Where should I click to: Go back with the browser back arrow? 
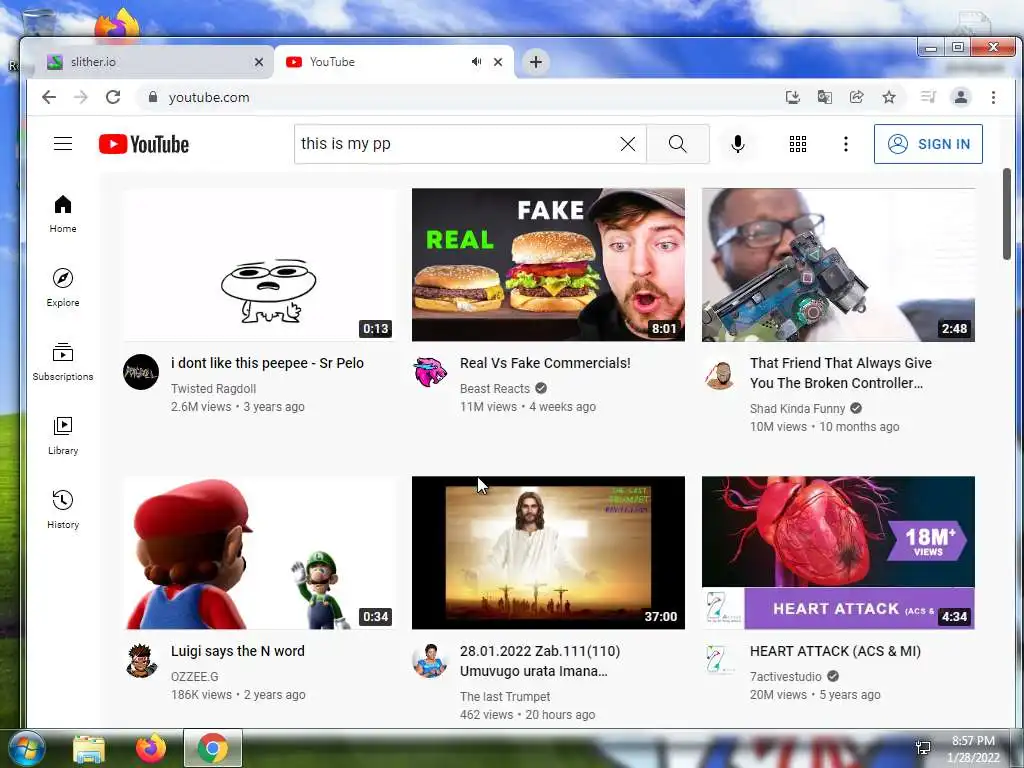tap(49, 97)
